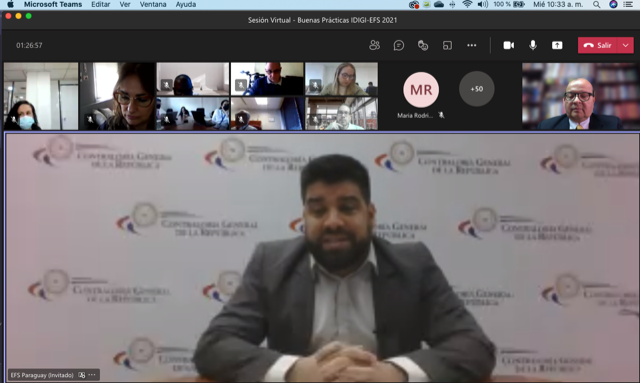
Task: Open the meeting chat panel
Action: point(399,45)
